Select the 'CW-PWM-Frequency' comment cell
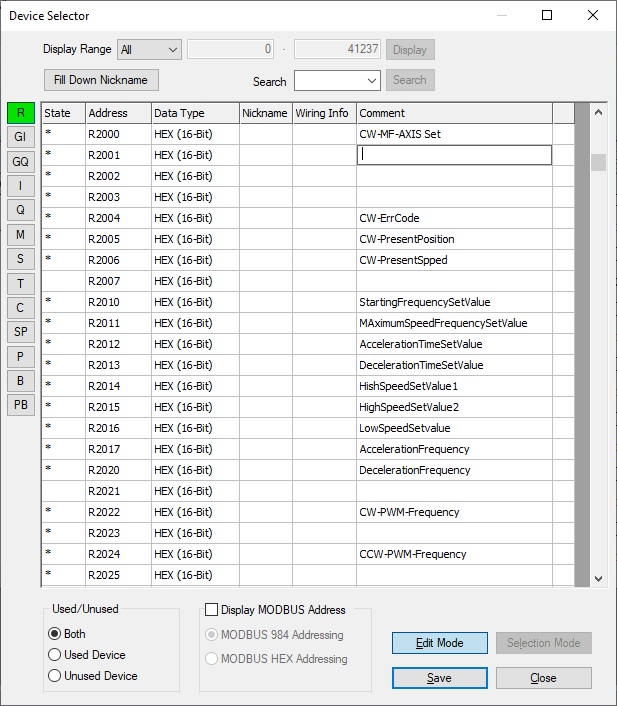The height and width of the screenshot is (706, 617). (x=454, y=512)
